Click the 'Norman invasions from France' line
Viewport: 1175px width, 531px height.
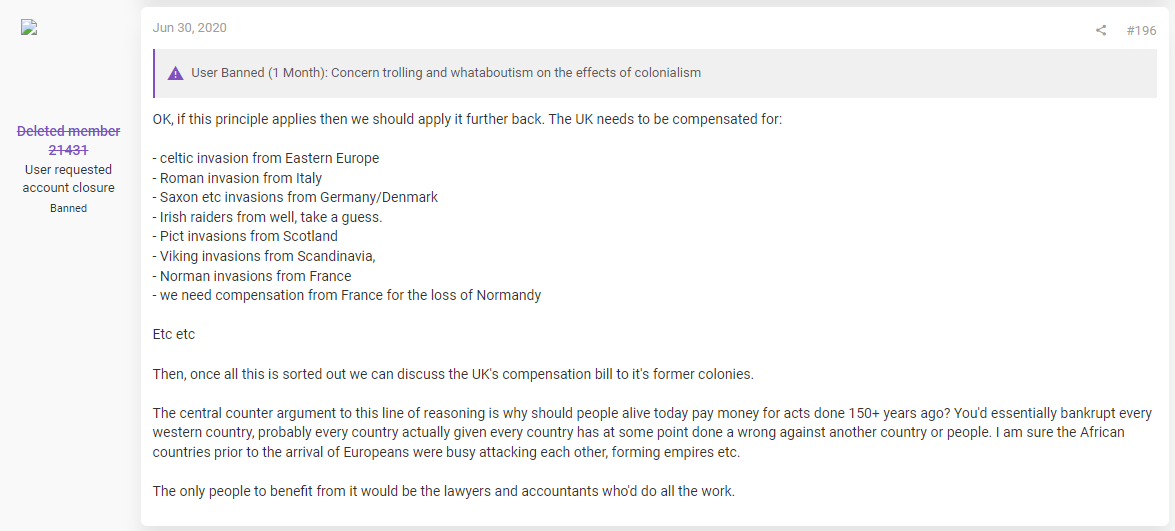pyautogui.click(x=252, y=276)
